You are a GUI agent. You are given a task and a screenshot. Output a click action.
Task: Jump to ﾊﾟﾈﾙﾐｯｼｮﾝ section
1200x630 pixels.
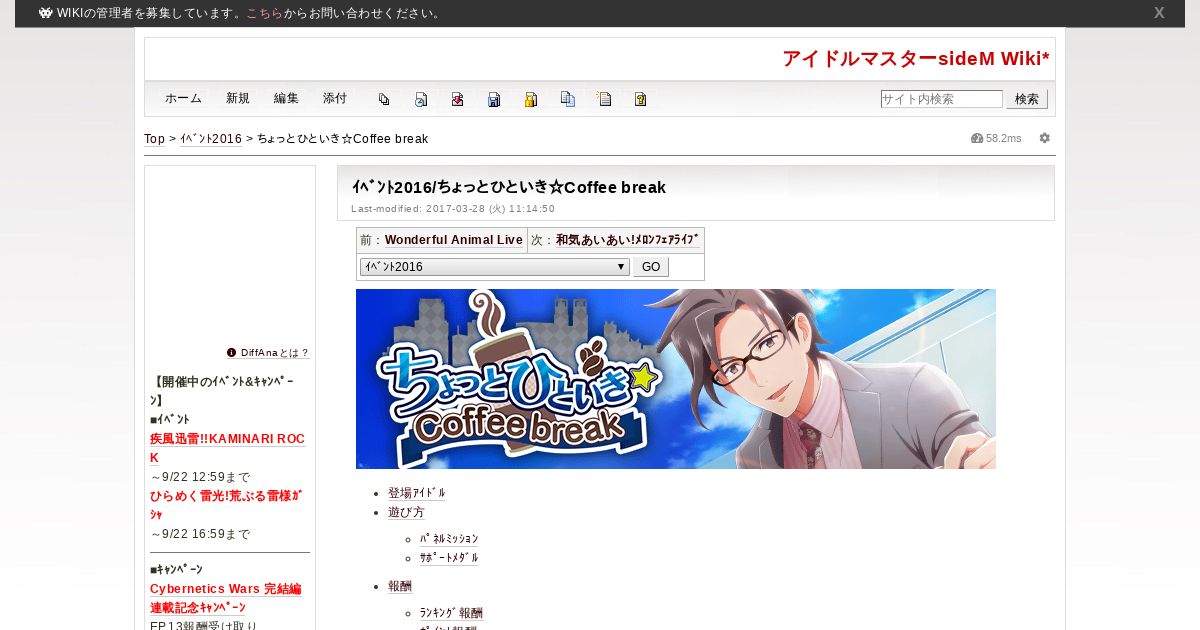point(449,539)
